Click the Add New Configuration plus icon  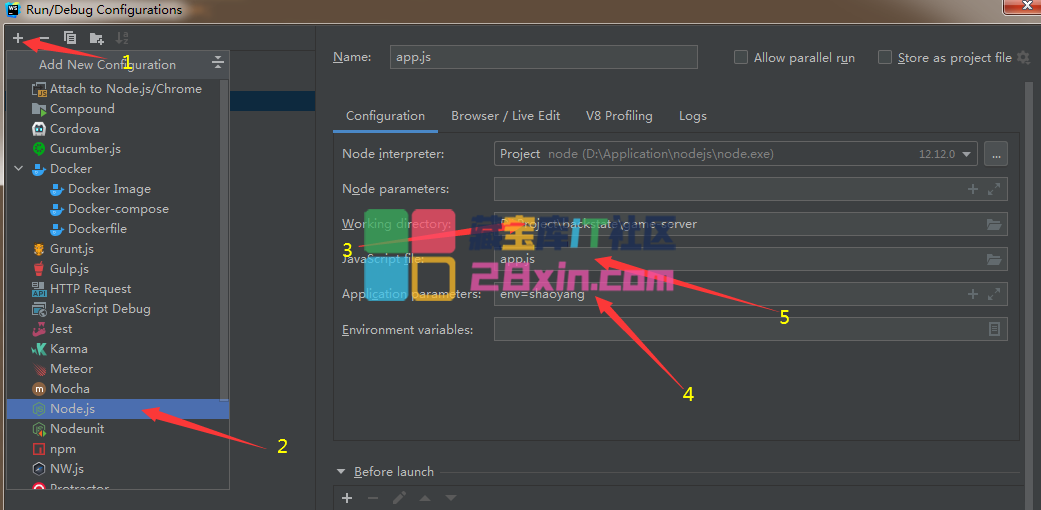click(18, 38)
